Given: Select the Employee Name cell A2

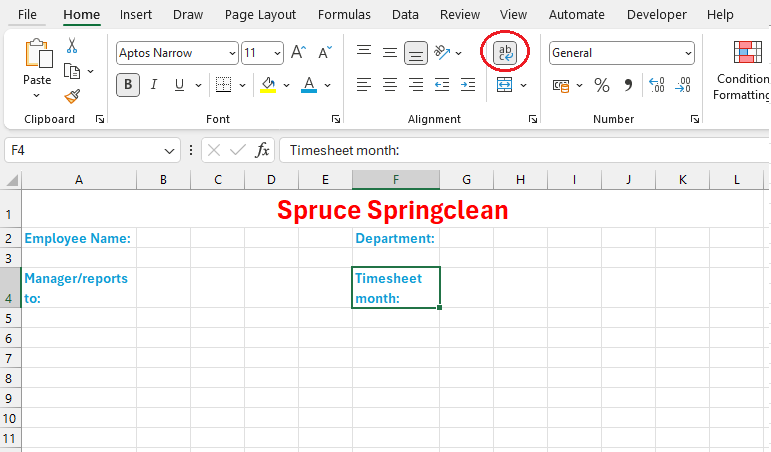Looking at the screenshot, I should pos(78,238).
